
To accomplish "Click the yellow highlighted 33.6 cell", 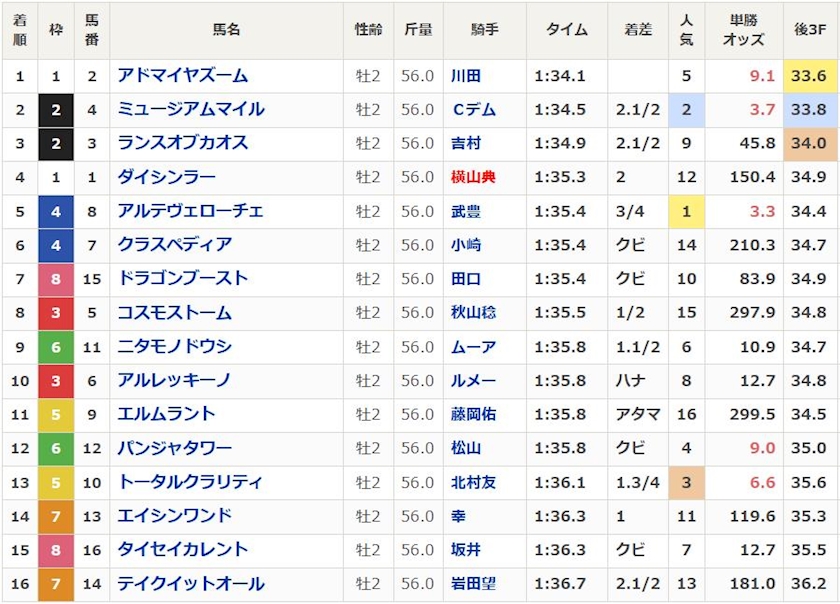I will [x=808, y=76].
